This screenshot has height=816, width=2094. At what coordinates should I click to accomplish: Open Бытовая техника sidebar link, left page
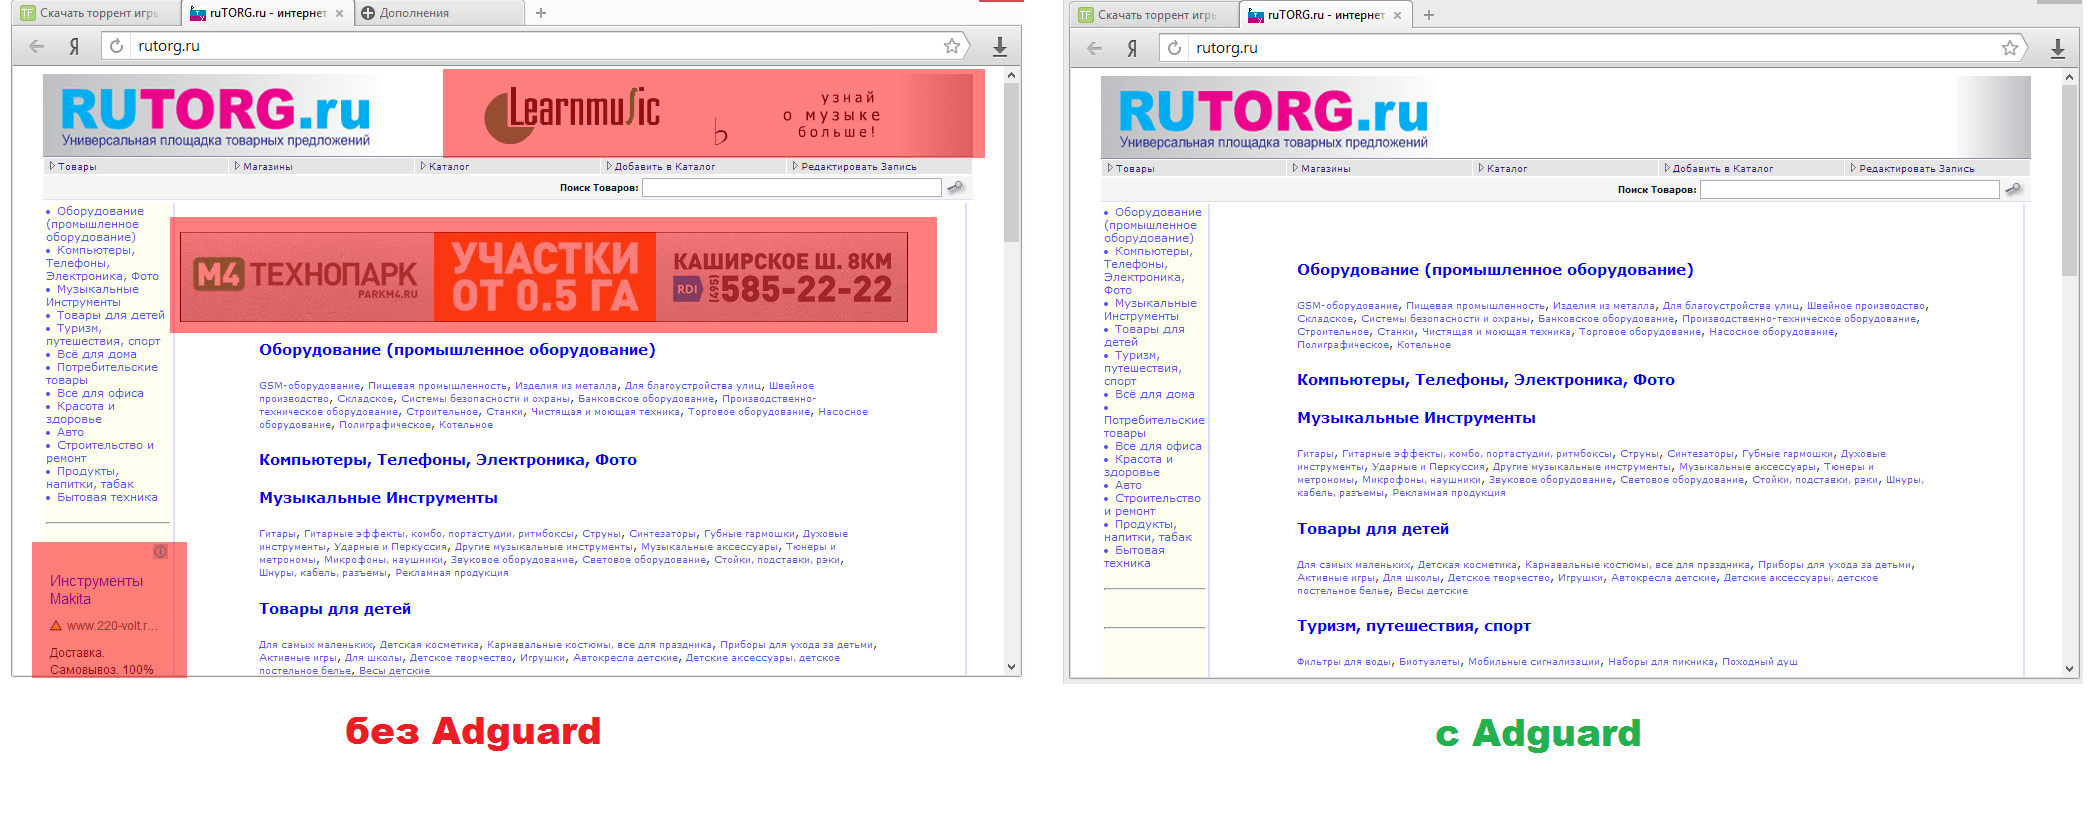[107, 497]
